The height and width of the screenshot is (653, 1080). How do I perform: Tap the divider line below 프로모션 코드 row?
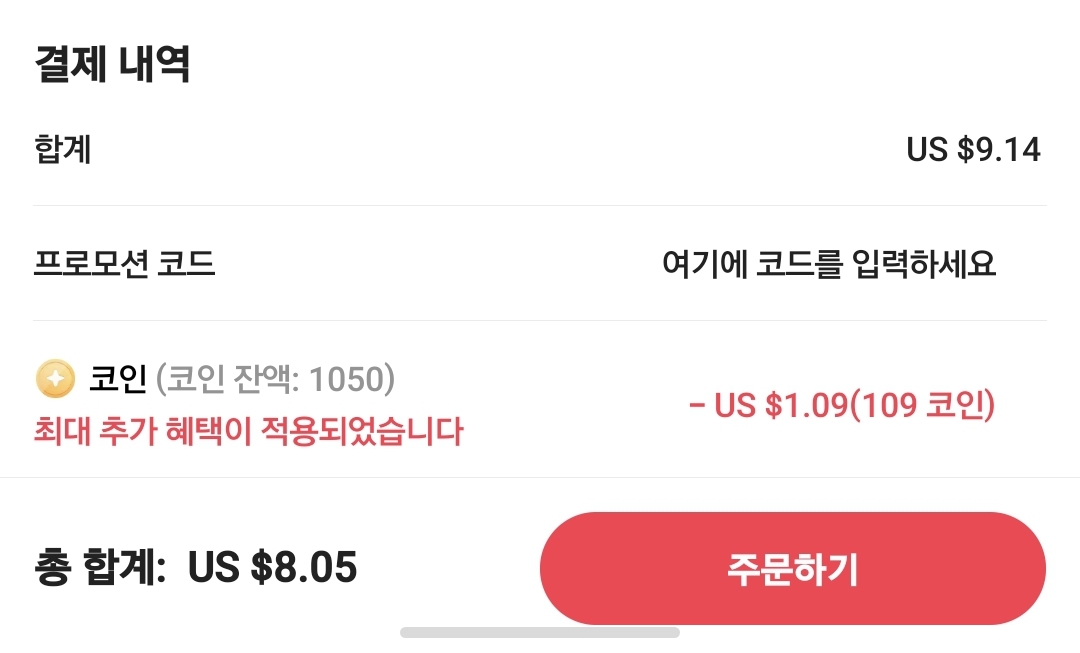coord(540,321)
